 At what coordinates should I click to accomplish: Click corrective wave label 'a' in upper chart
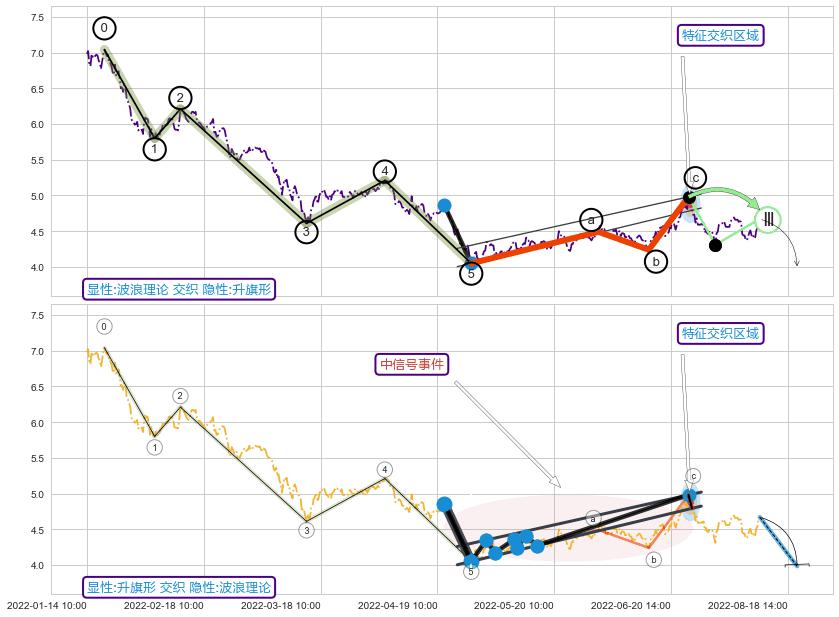coord(591,219)
